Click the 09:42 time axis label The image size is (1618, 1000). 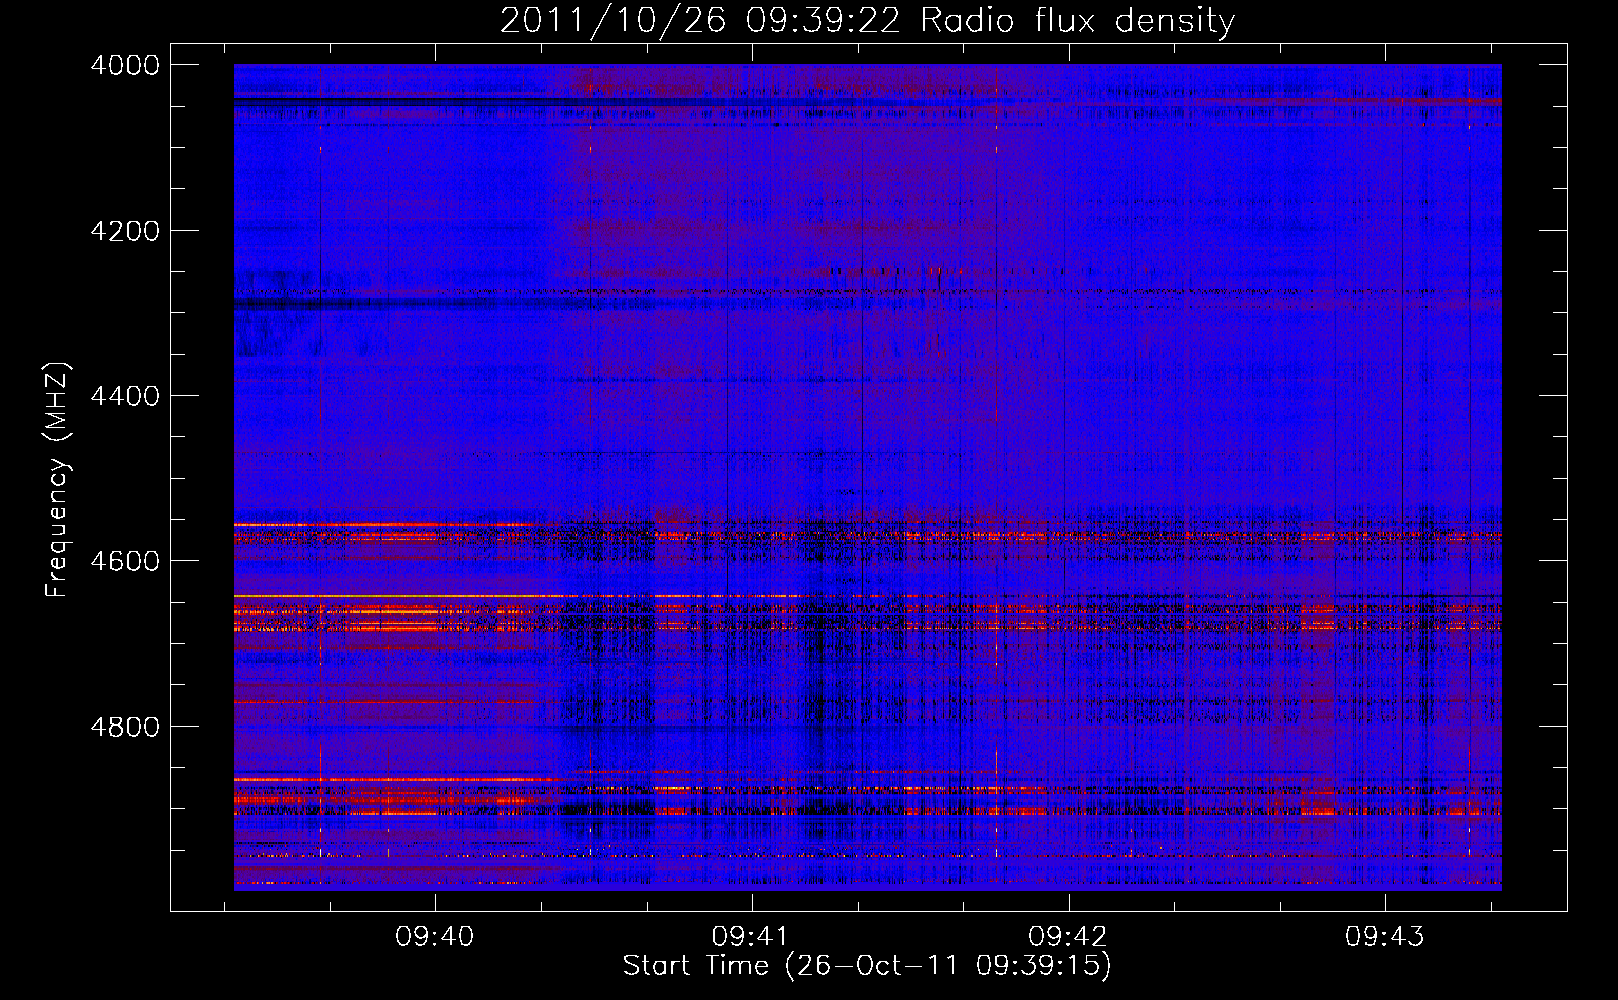tap(1068, 937)
